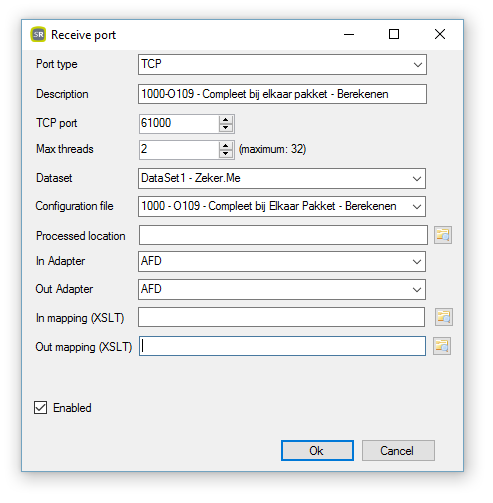Screen dimensions: 493x503
Task: Click into the Processed location field
Action: (283, 235)
